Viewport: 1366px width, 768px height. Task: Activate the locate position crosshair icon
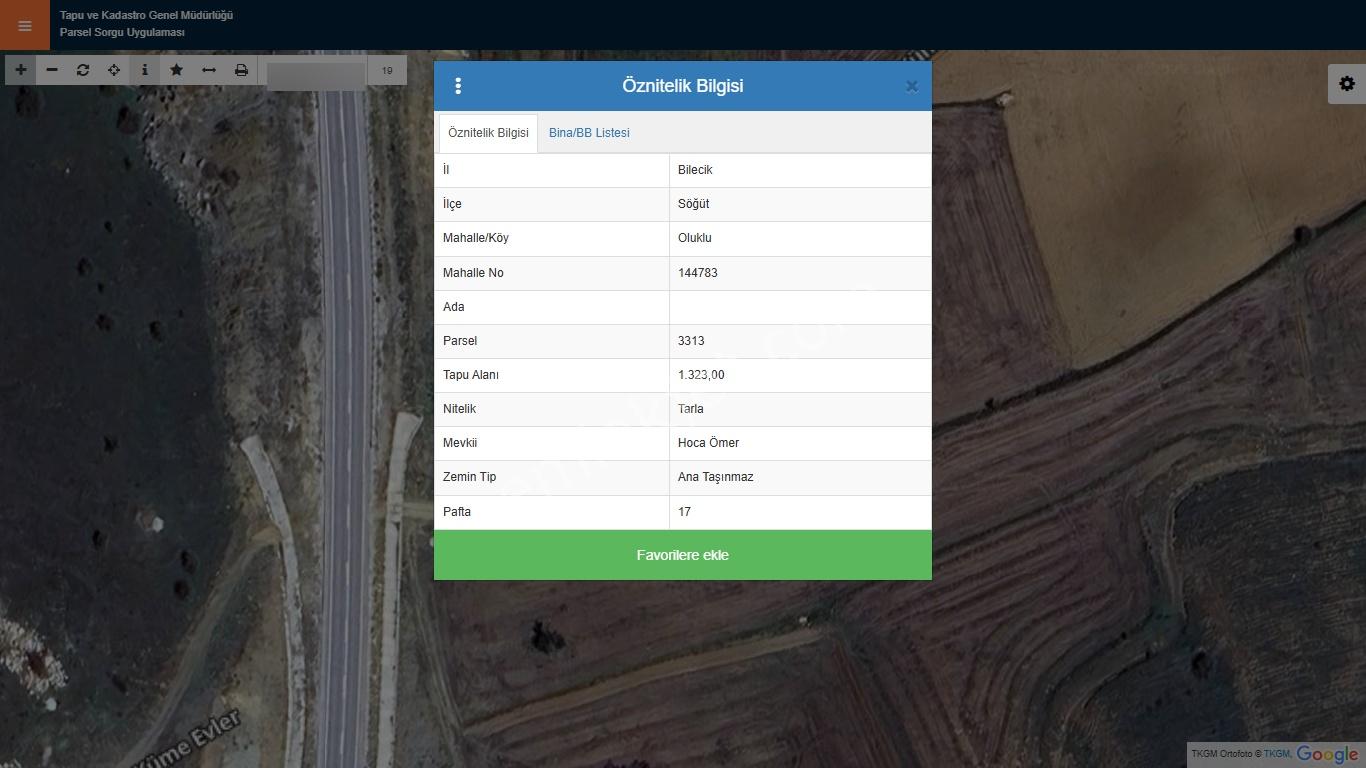click(114, 70)
